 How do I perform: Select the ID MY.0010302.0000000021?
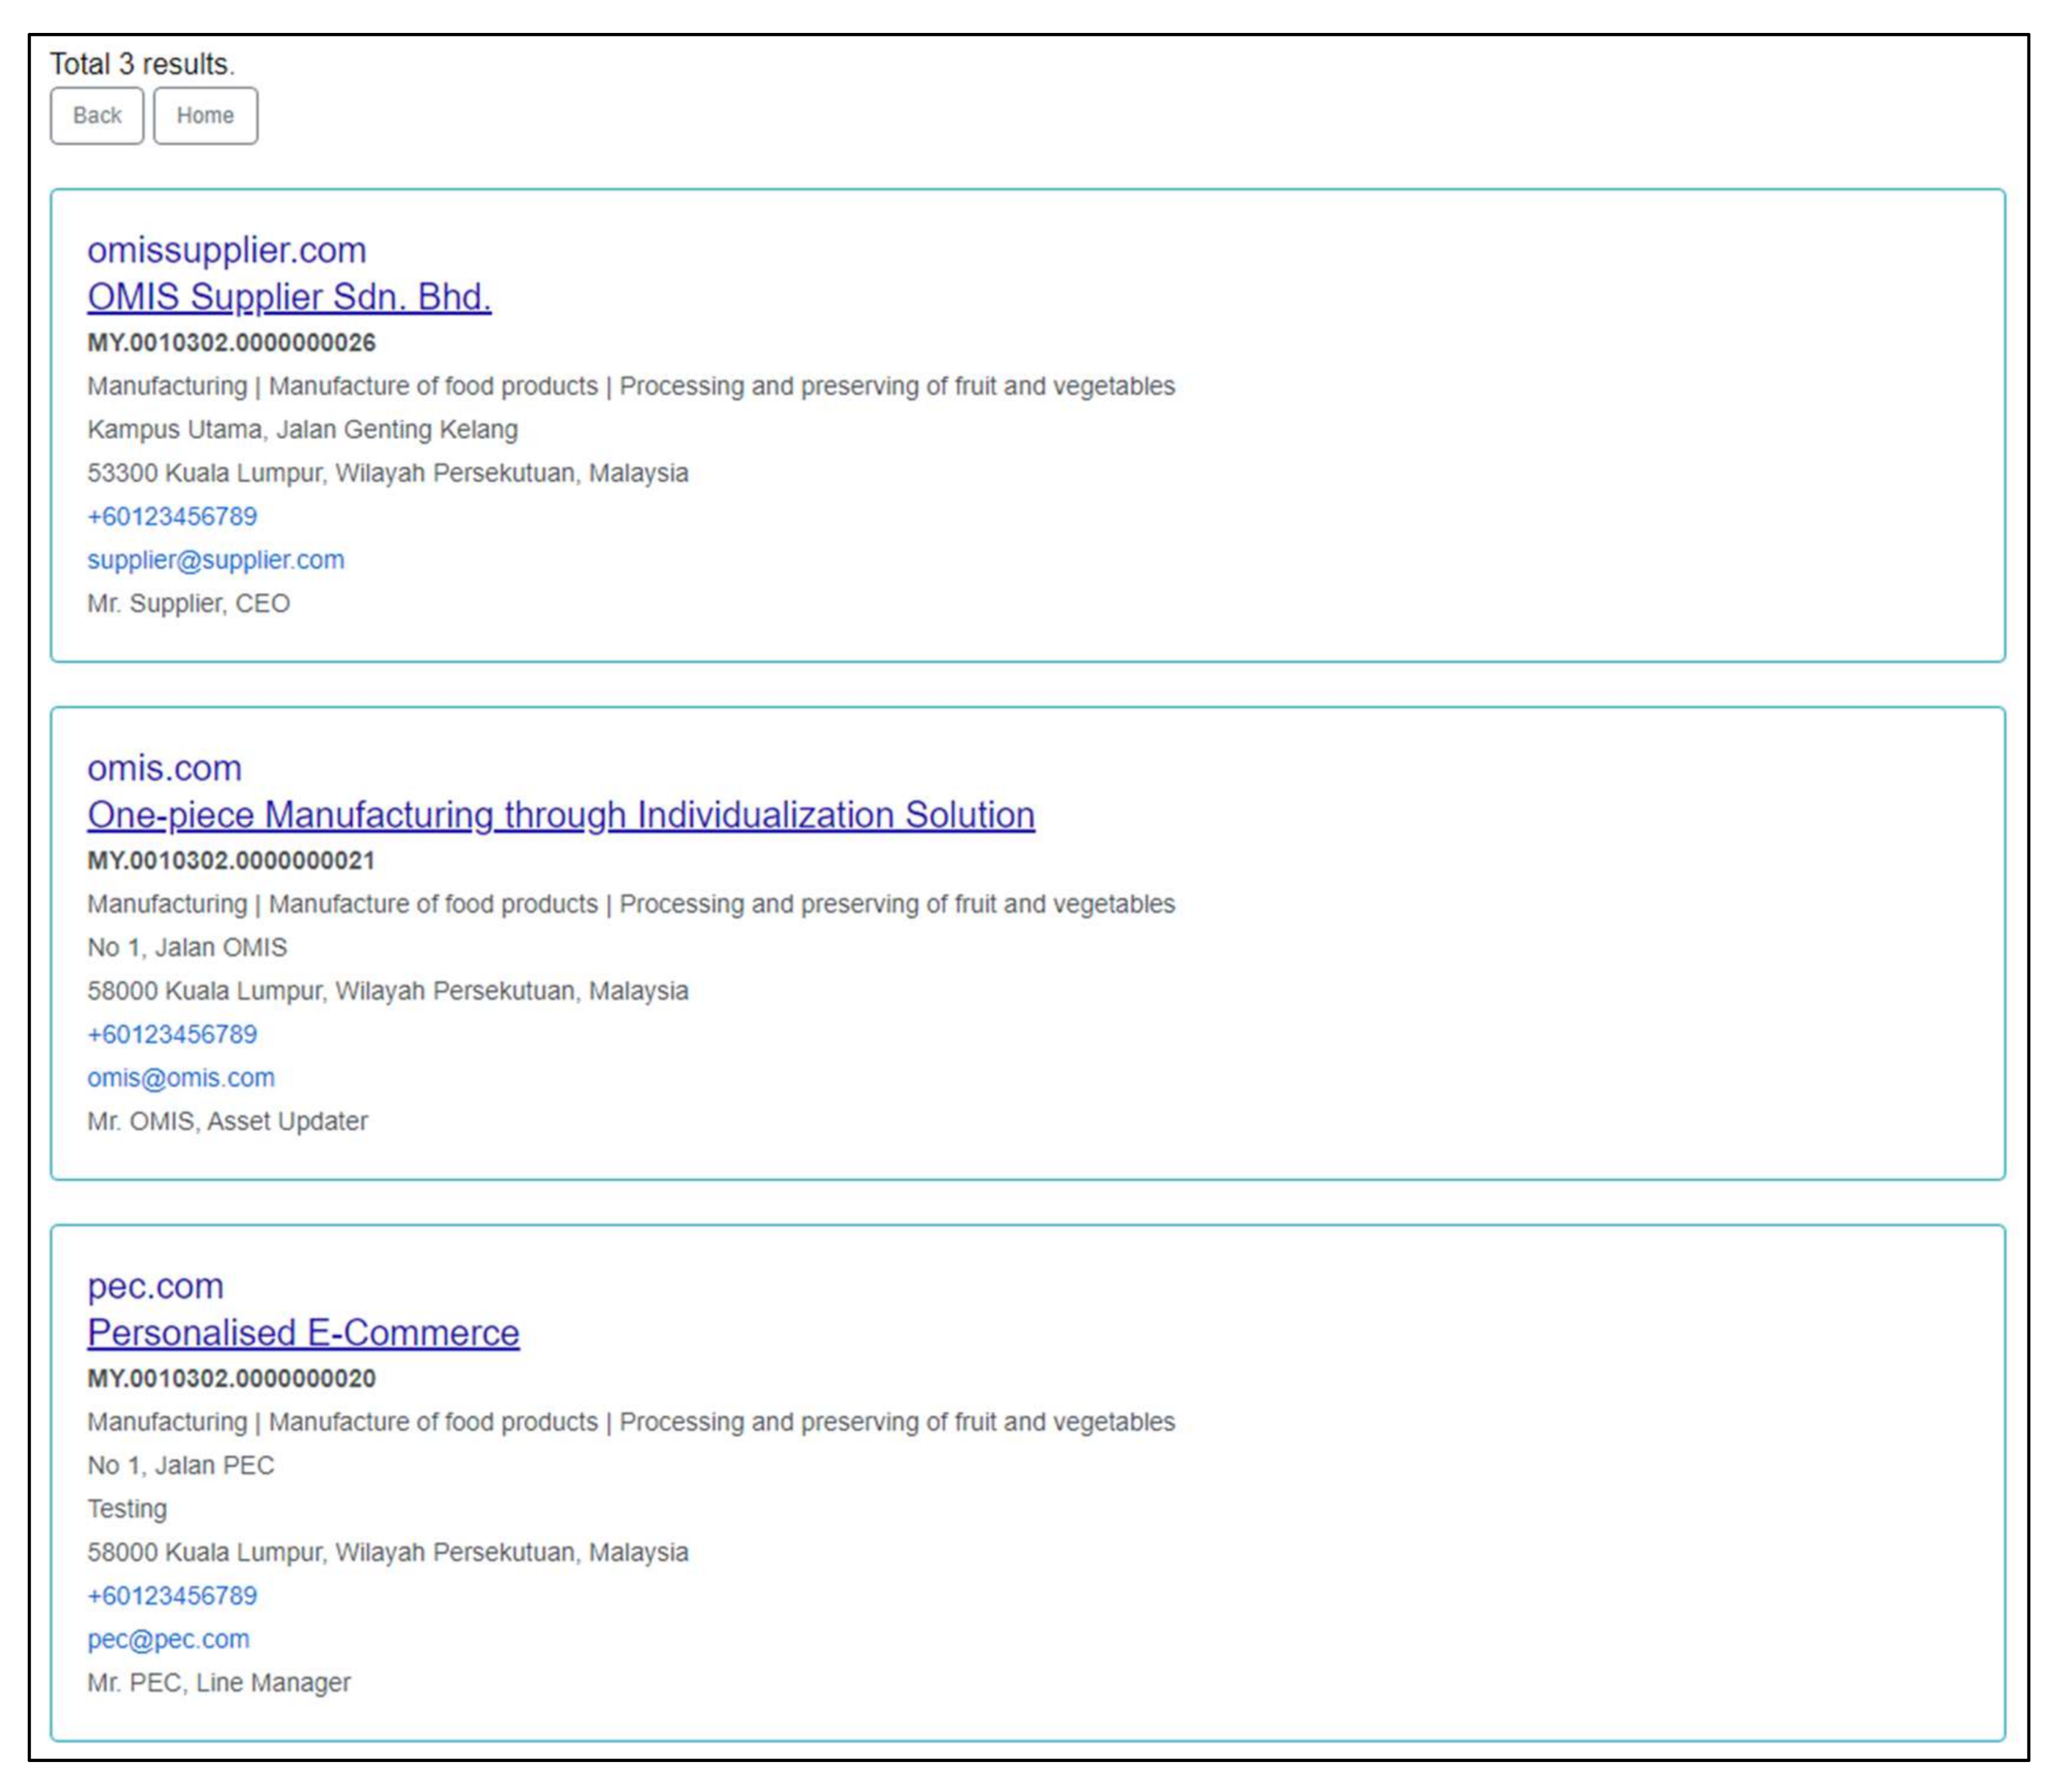point(231,861)
